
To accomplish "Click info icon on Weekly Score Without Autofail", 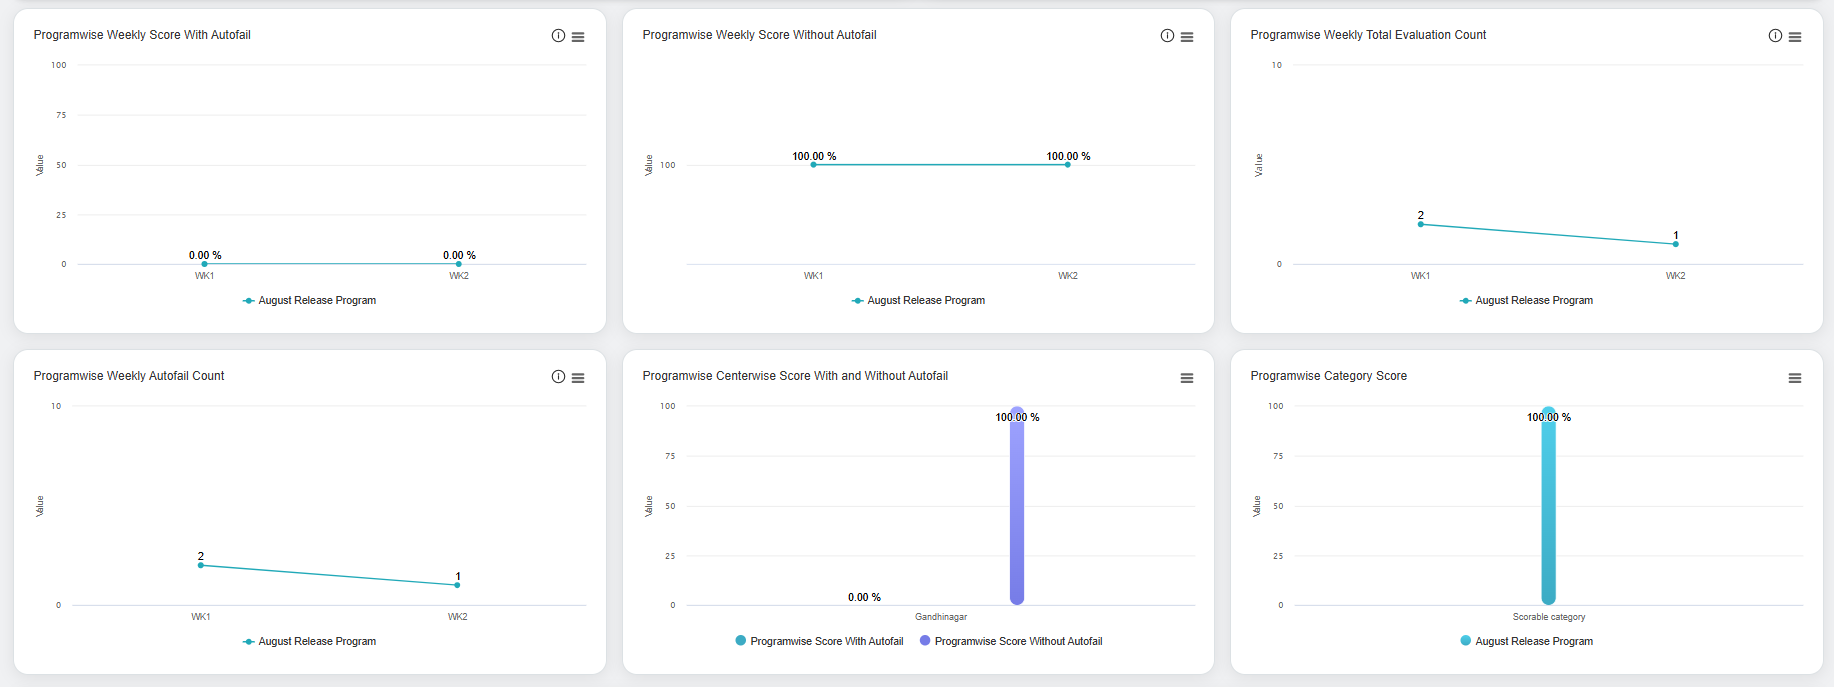I will pos(1167,36).
